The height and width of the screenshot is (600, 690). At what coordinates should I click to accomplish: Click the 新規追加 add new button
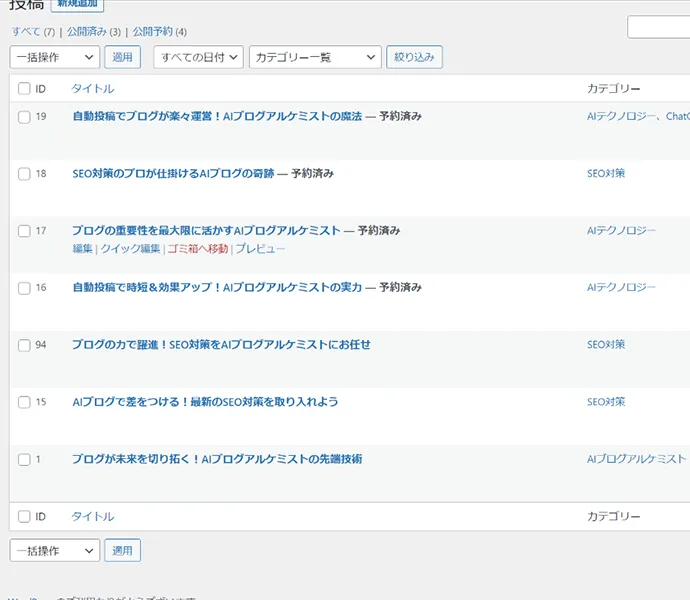77,5
